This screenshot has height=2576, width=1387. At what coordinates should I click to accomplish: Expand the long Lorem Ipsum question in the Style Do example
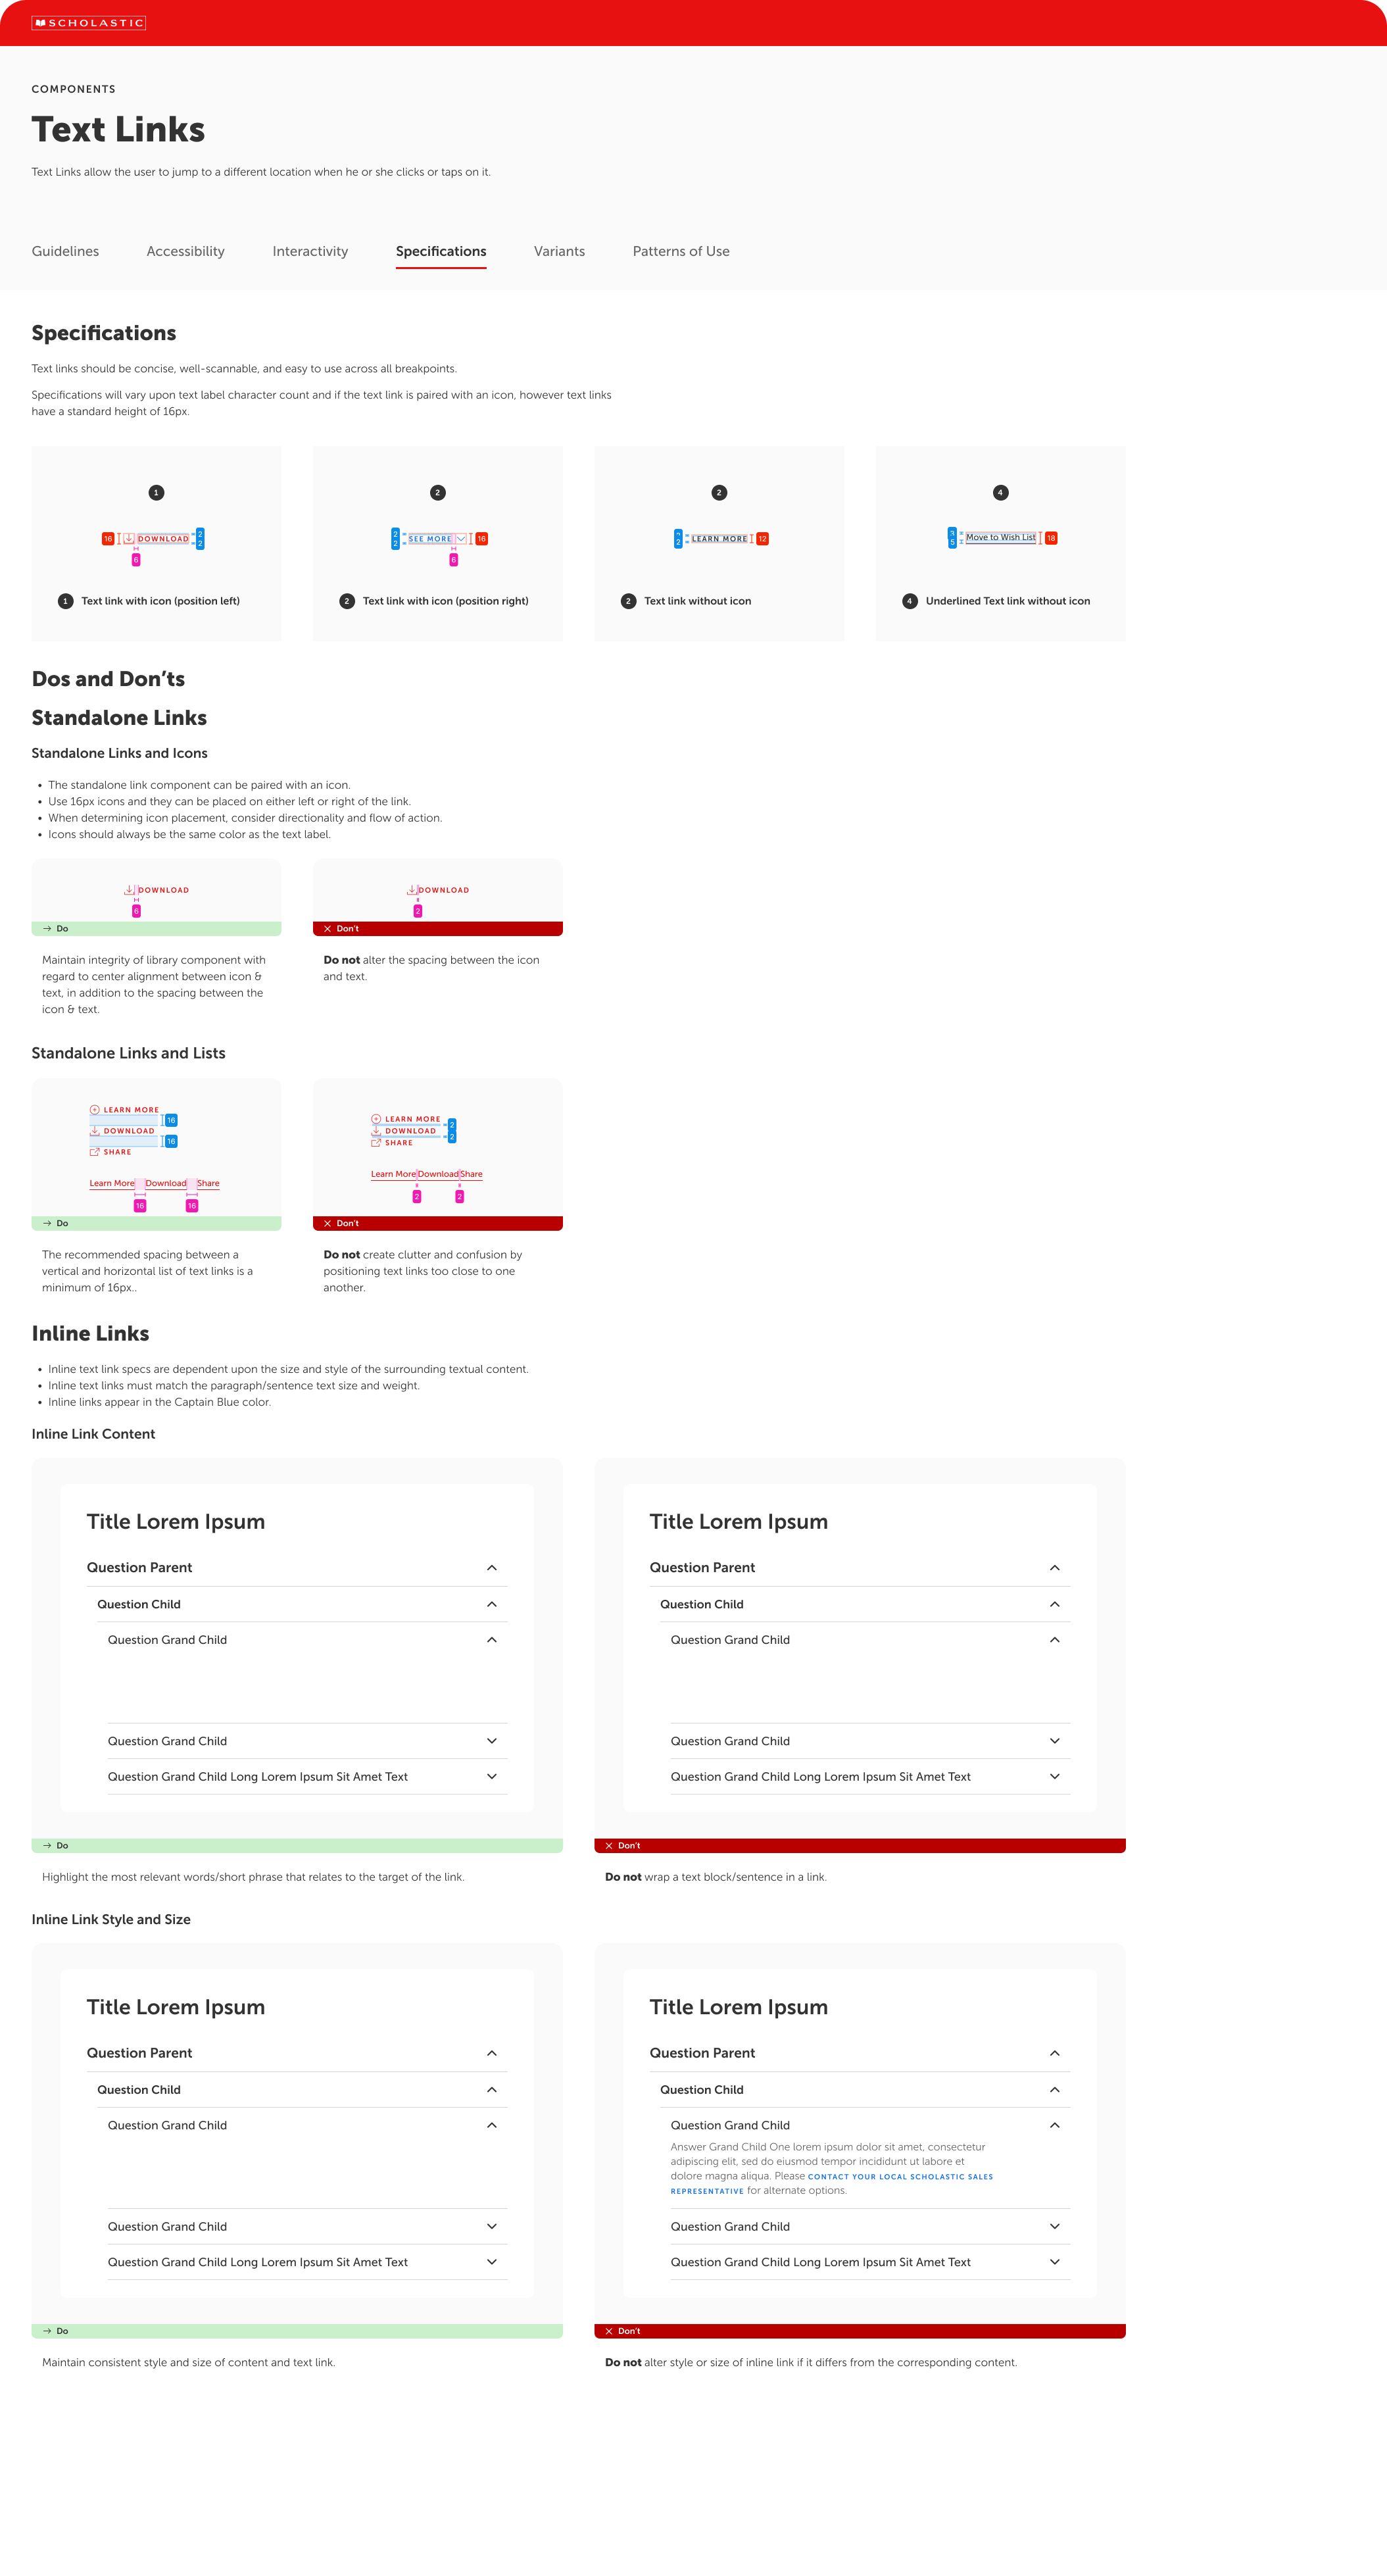click(491, 2263)
